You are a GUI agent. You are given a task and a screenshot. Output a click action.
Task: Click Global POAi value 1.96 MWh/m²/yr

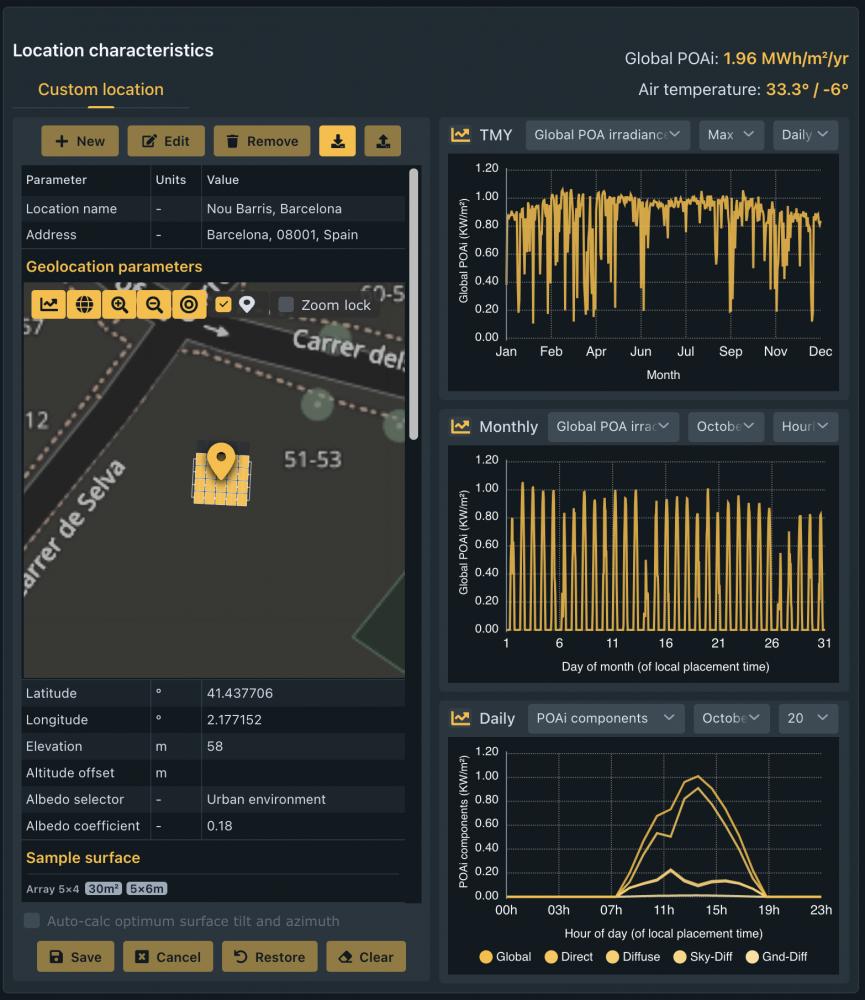(x=785, y=59)
